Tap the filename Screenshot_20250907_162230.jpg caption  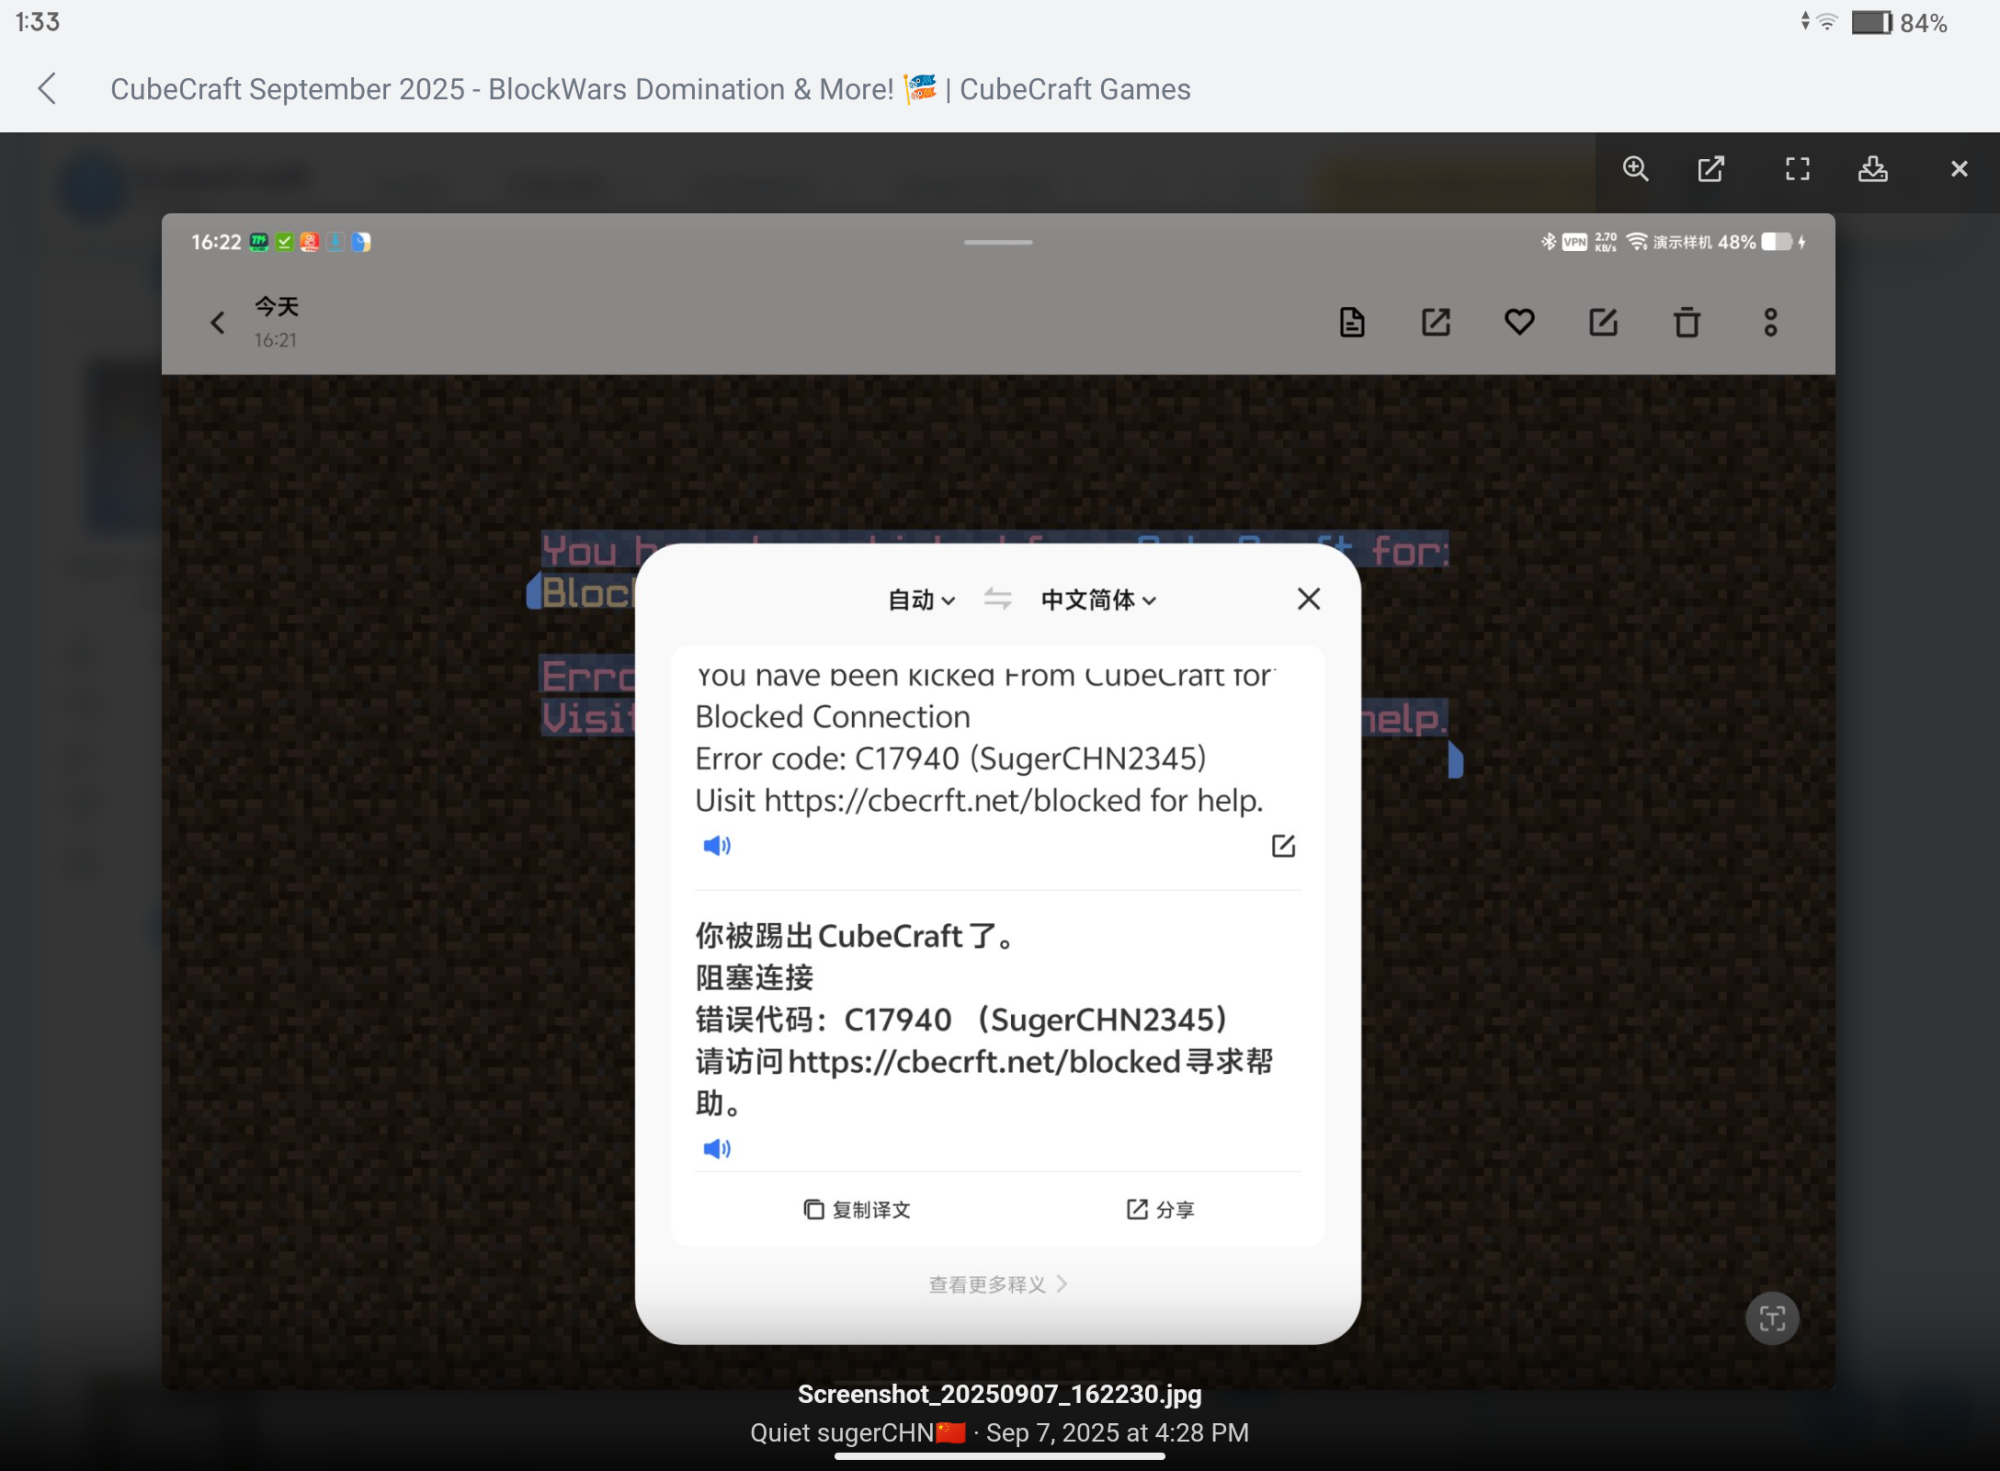click(x=1000, y=1394)
